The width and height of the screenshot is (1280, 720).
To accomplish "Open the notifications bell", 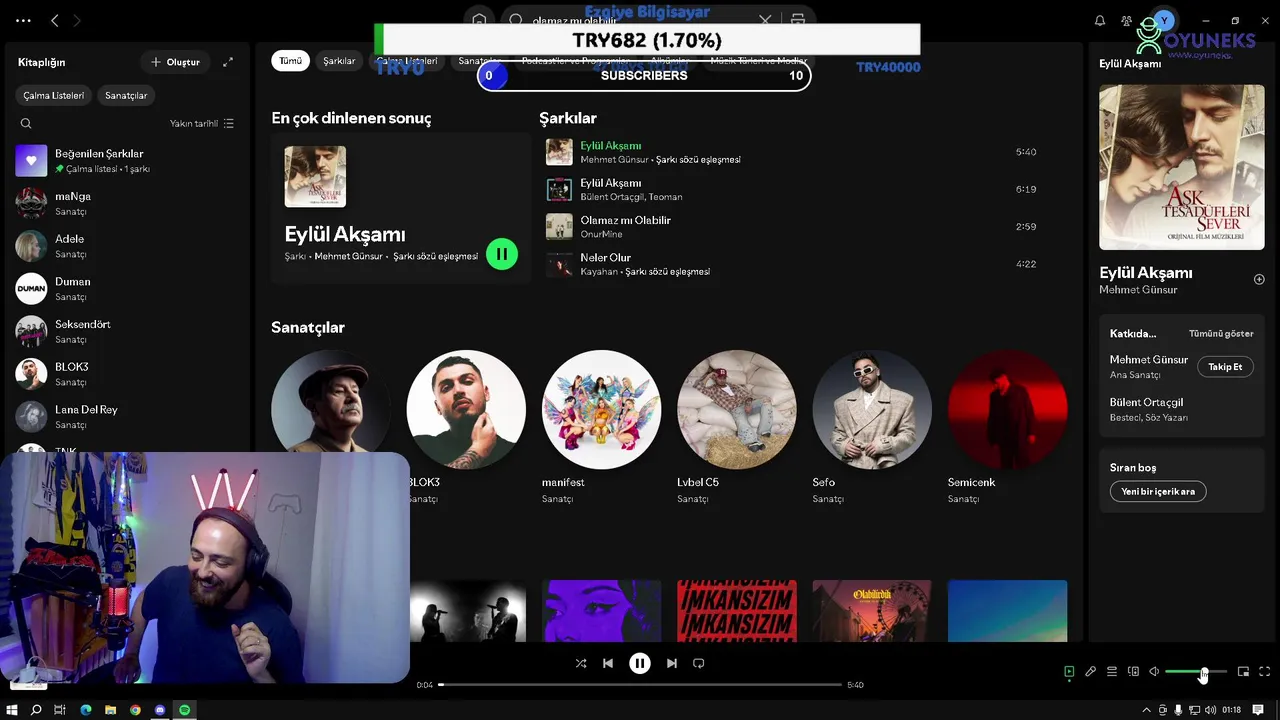I will [x=1100, y=20].
